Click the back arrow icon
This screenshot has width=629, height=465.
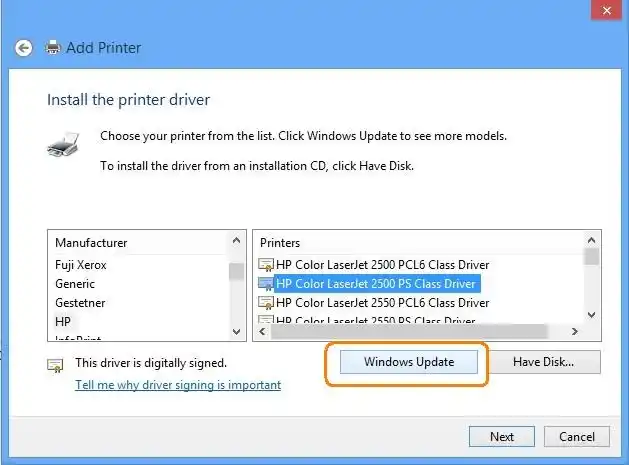tap(24, 48)
